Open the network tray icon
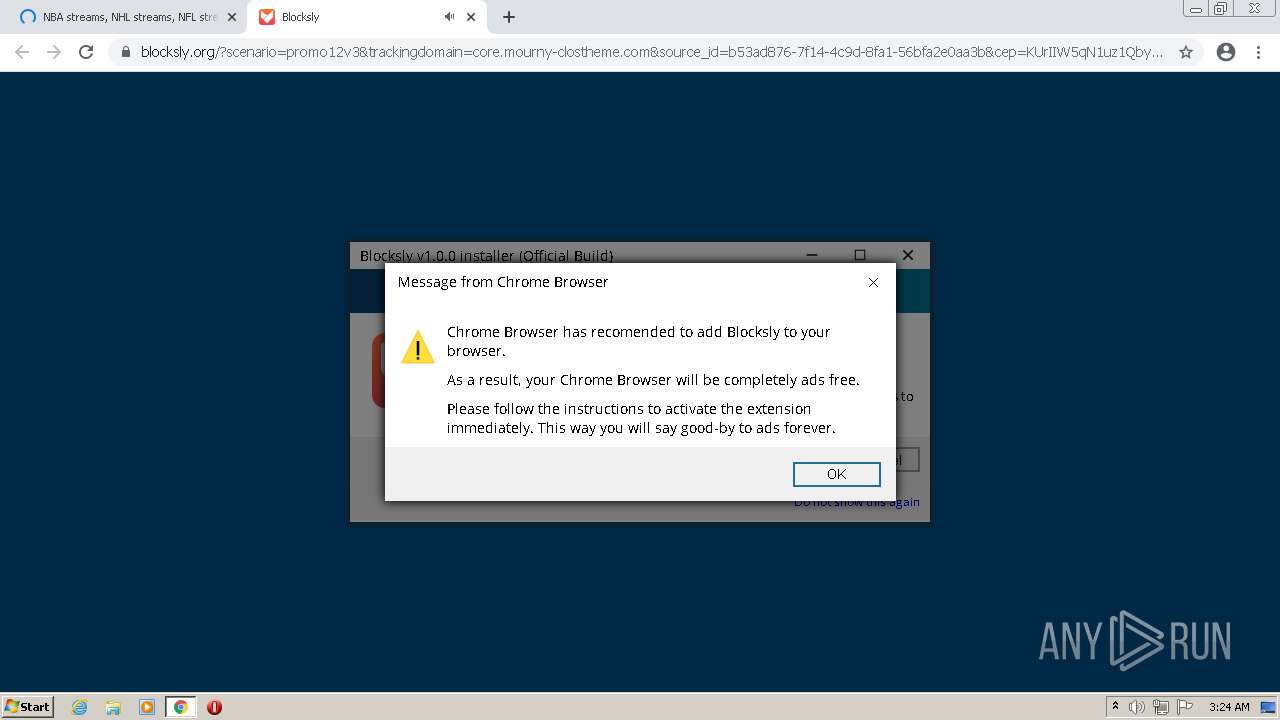This screenshot has height=720, width=1280. pos(1160,707)
